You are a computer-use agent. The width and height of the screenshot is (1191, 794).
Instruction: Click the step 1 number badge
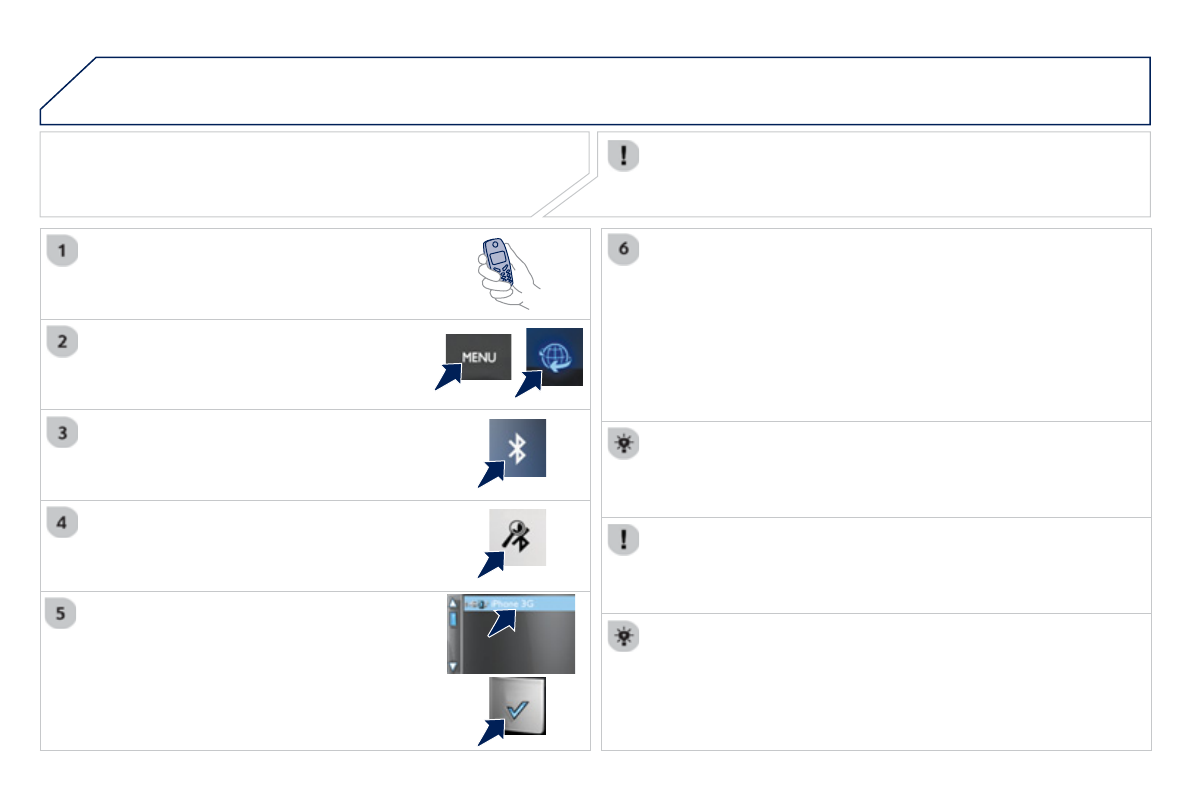point(62,251)
